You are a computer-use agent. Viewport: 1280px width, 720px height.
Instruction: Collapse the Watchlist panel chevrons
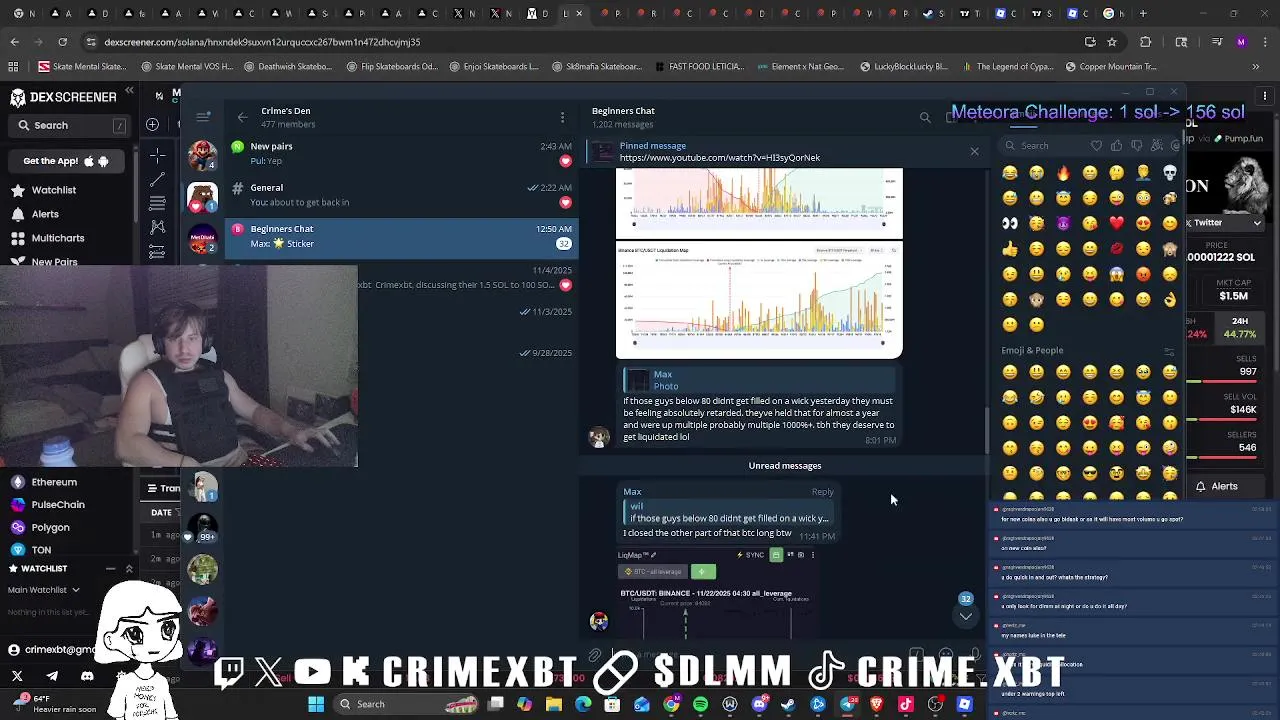coord(129,569)
